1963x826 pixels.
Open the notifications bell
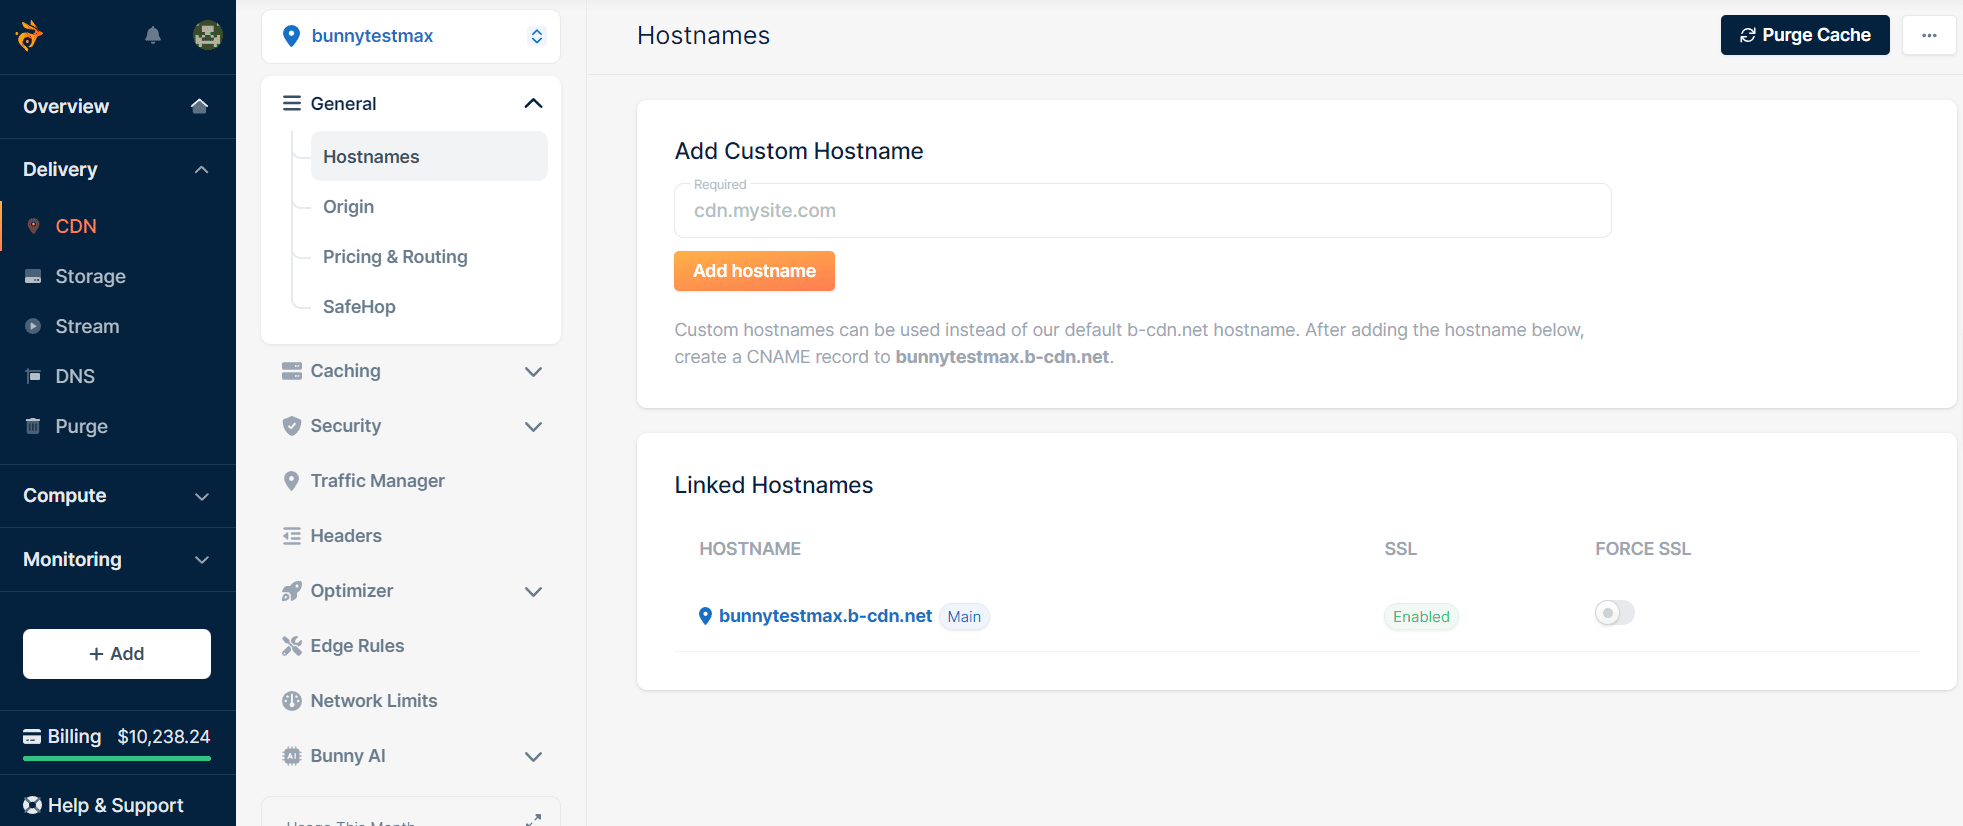pos(153,35)
